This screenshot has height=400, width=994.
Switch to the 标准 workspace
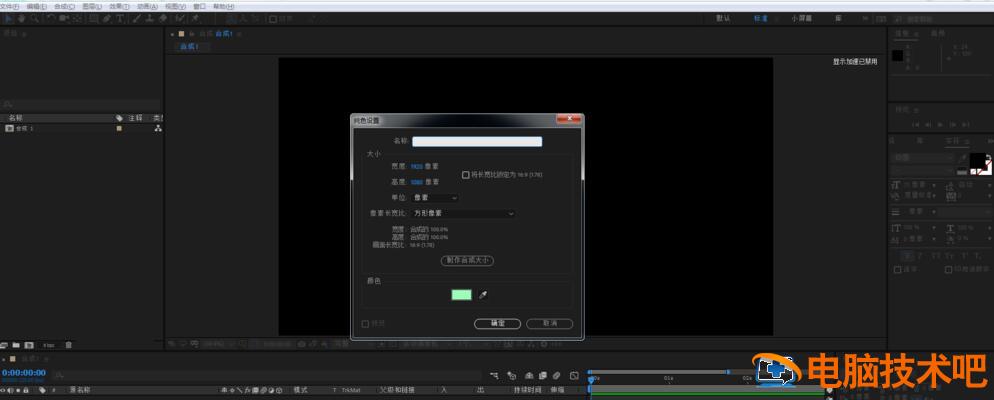761,18
